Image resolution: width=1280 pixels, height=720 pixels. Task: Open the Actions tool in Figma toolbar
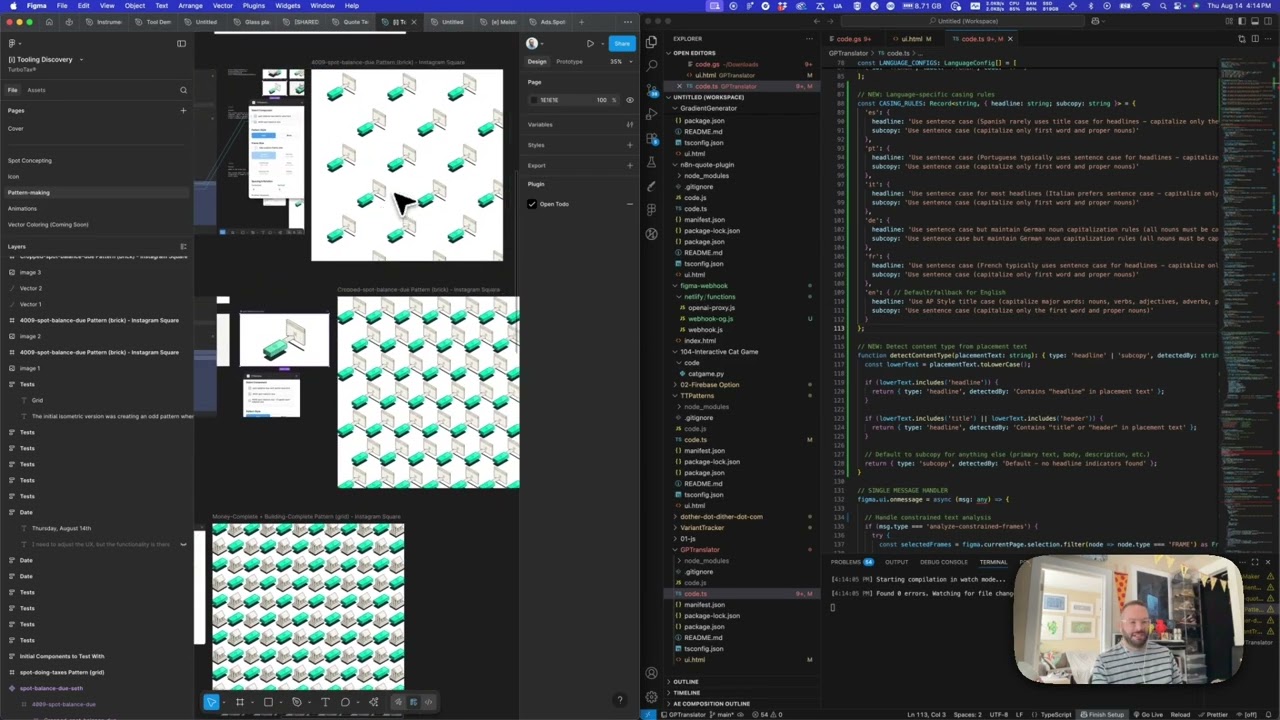373,702
